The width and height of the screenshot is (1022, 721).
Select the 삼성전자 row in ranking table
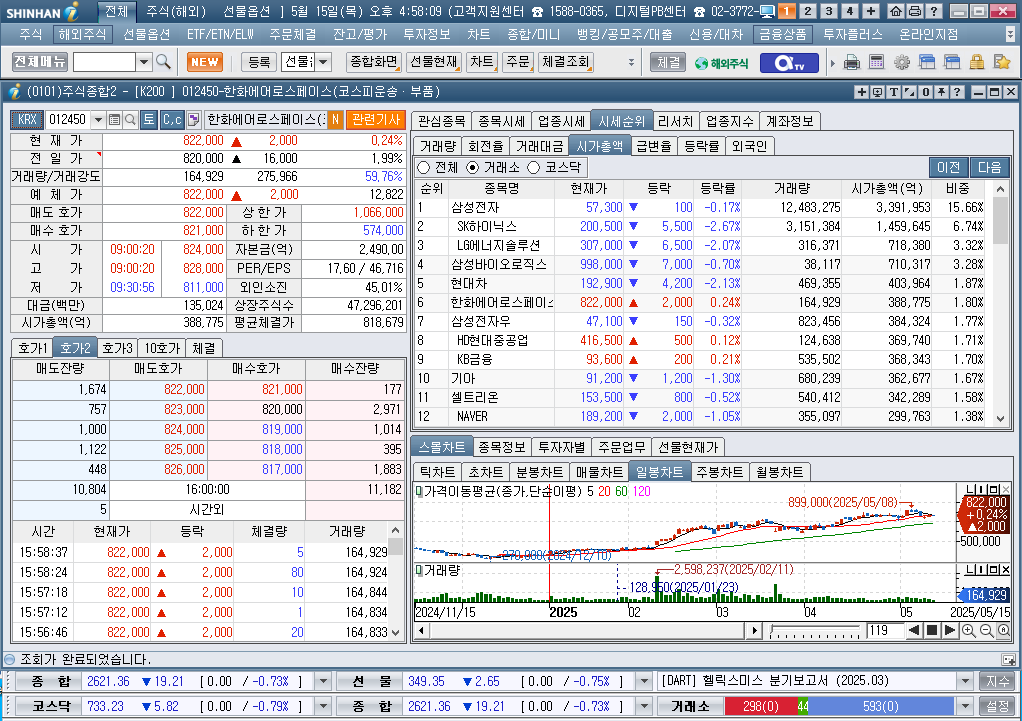pyautogui.click(x=703, y=207)
